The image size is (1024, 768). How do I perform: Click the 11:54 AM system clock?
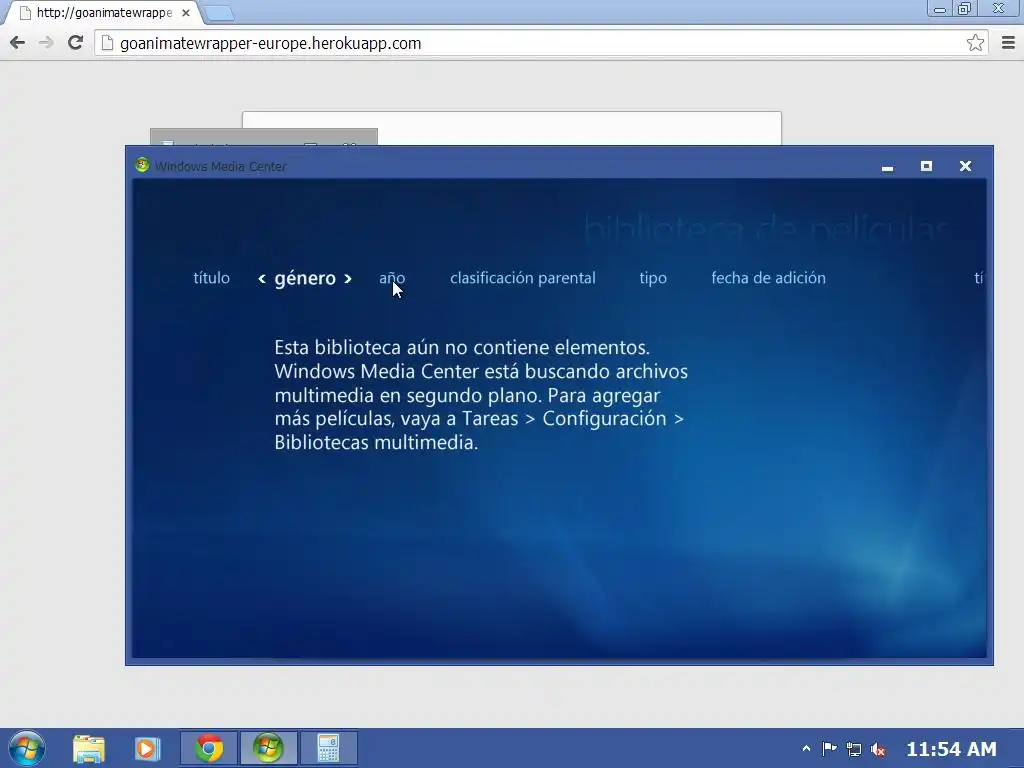pos(951,749)
